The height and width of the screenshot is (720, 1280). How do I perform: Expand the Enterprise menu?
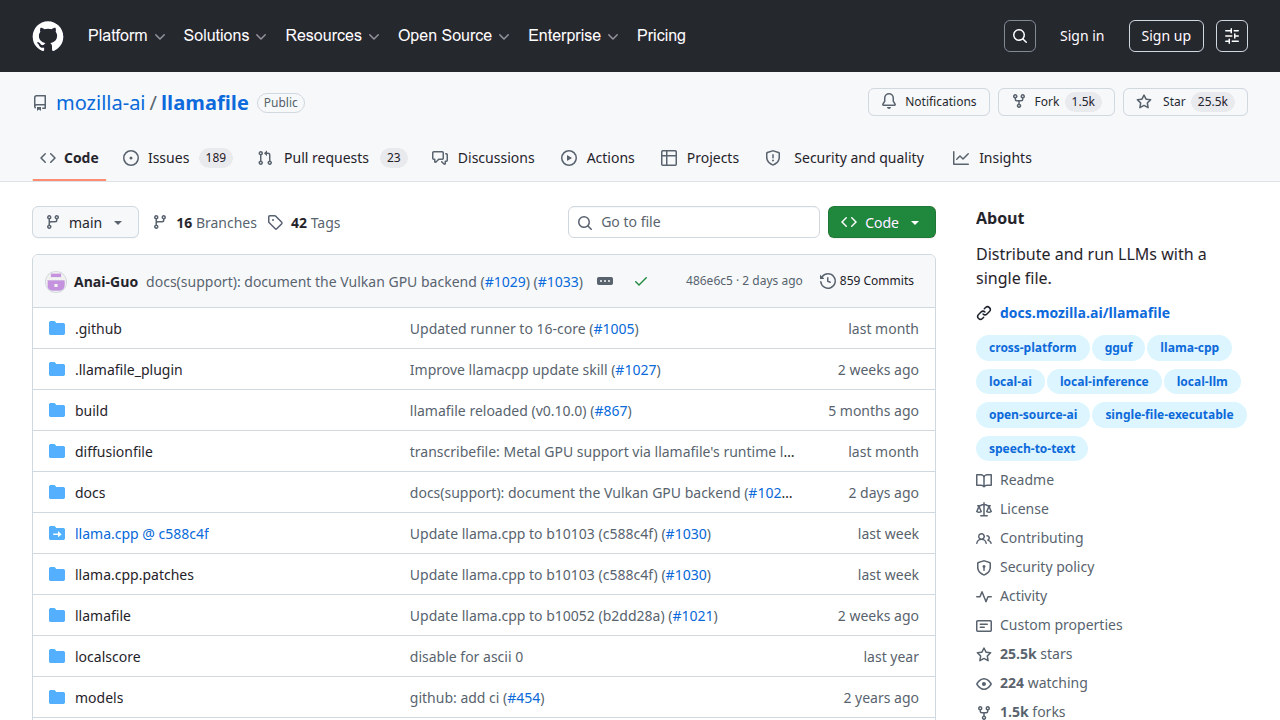(575, 36)
